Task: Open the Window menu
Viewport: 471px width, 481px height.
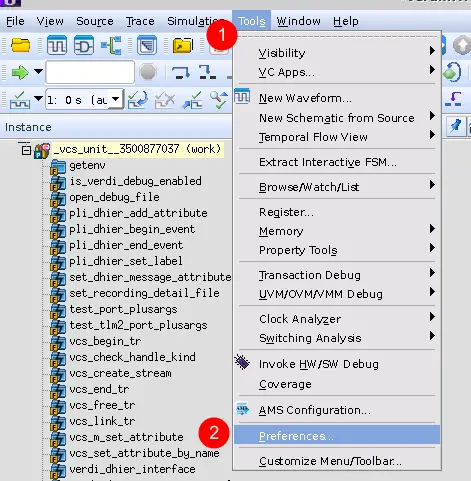Action: coord(298,21)
